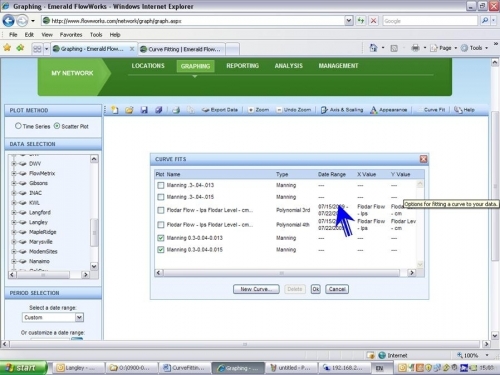
Task: Click the browser Stop icon
Action: click(374, 21)
